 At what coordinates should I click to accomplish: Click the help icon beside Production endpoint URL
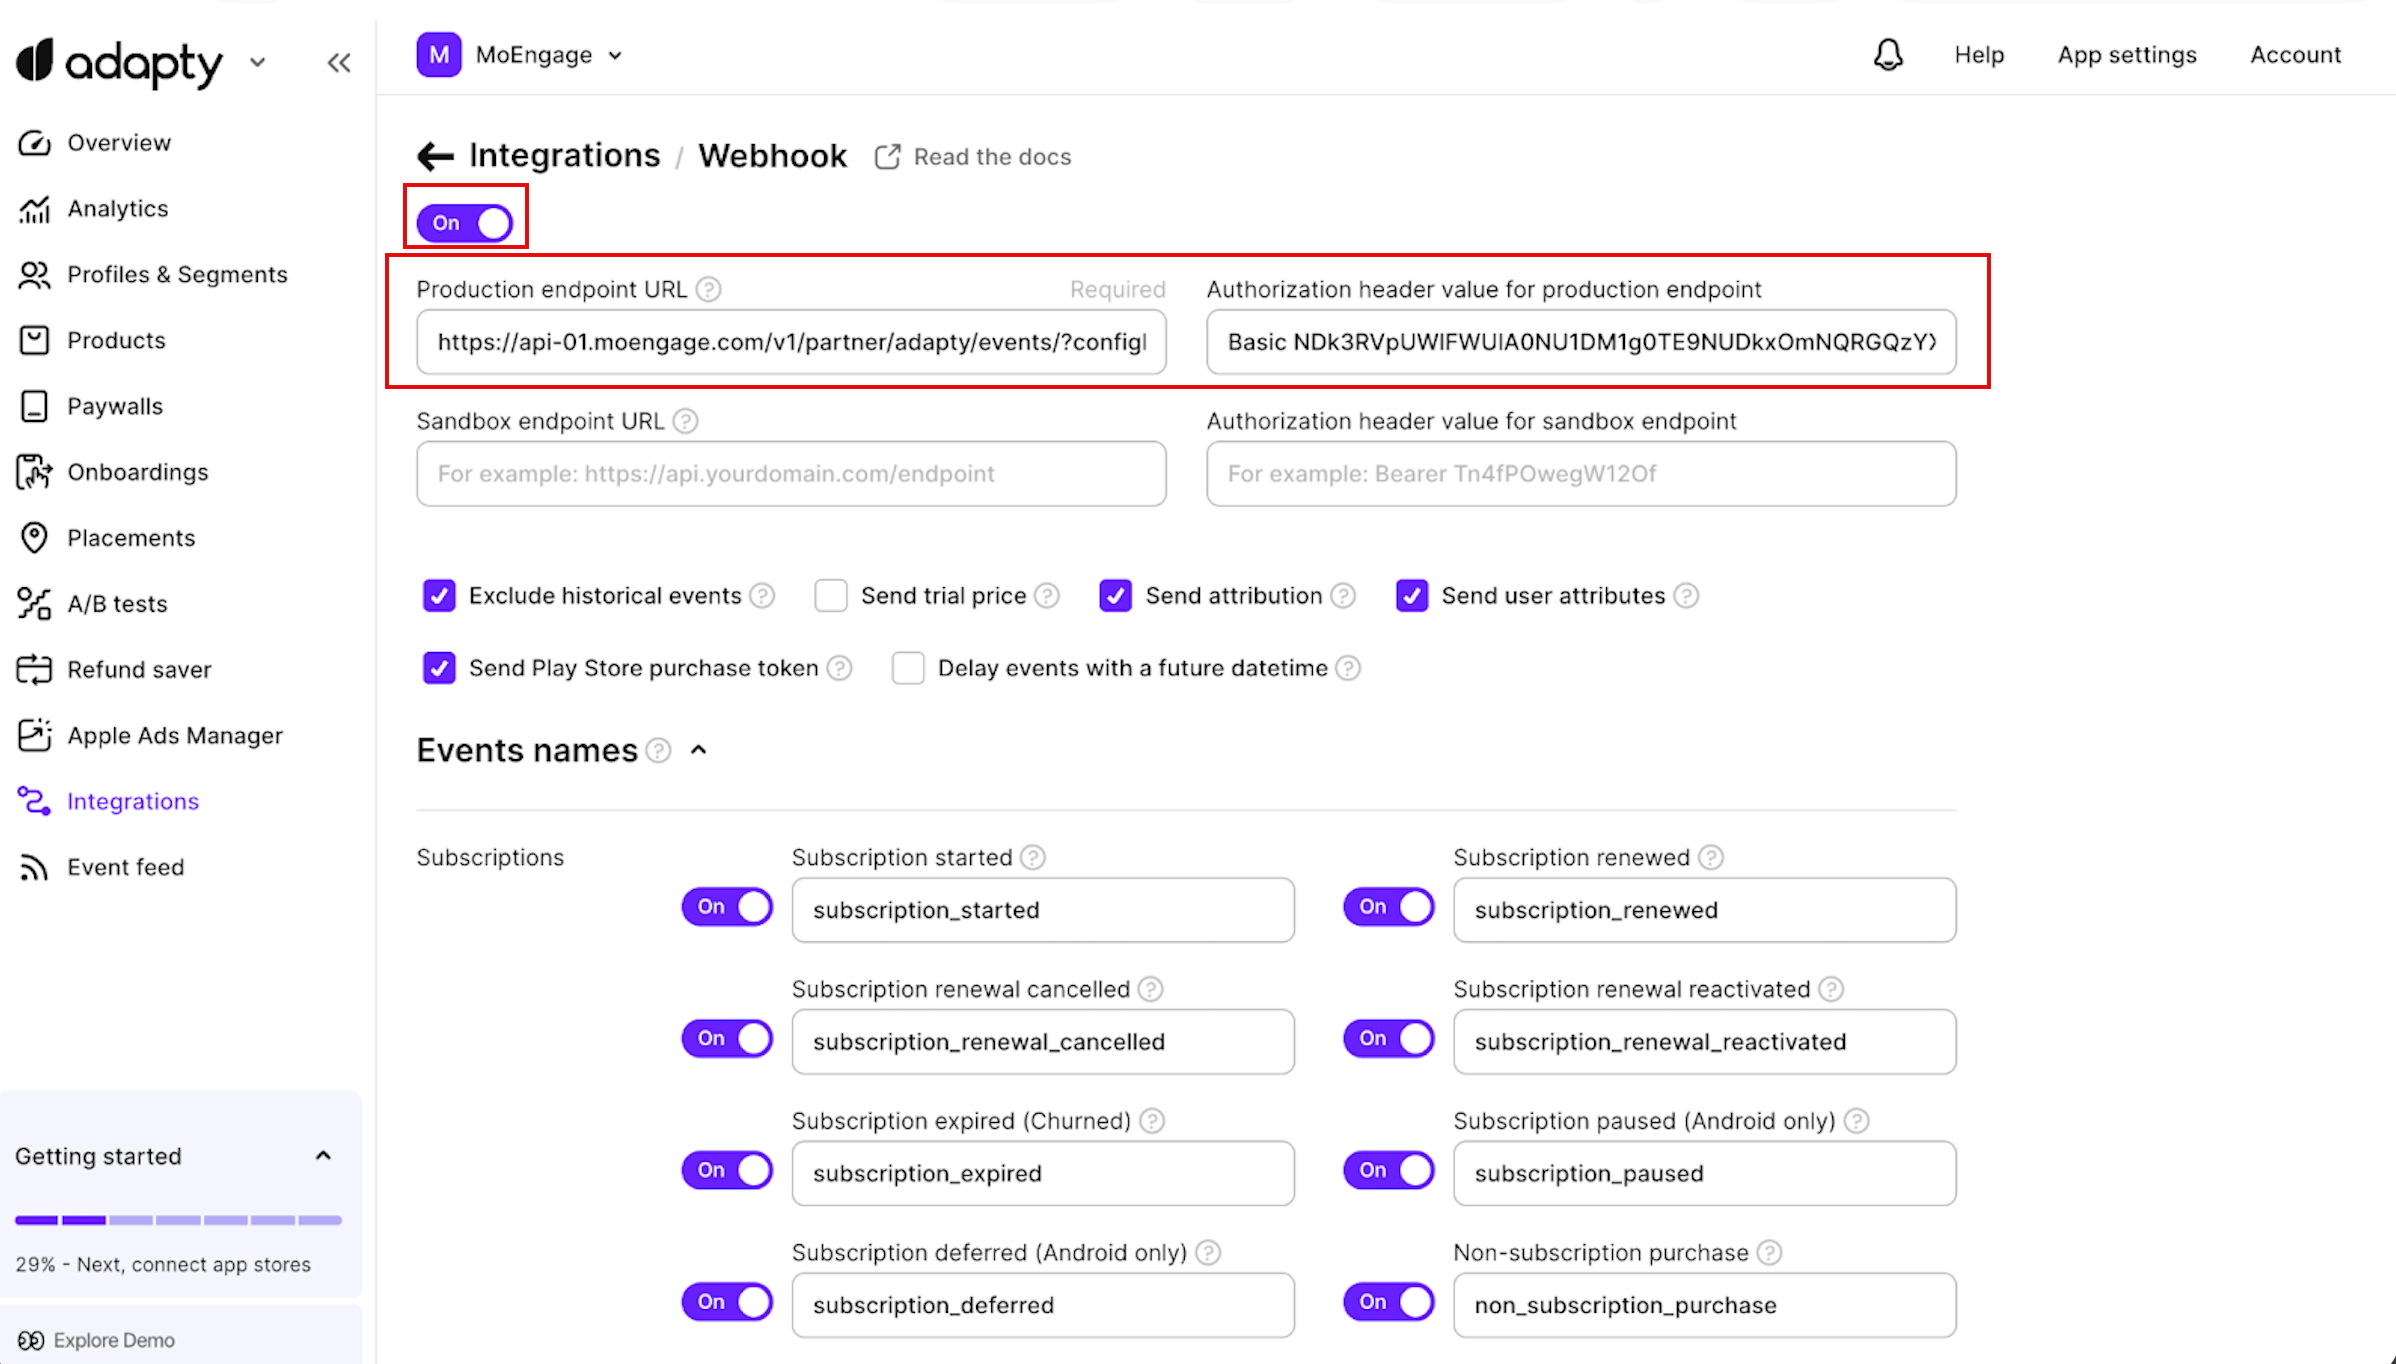click(x=709, y=289)
